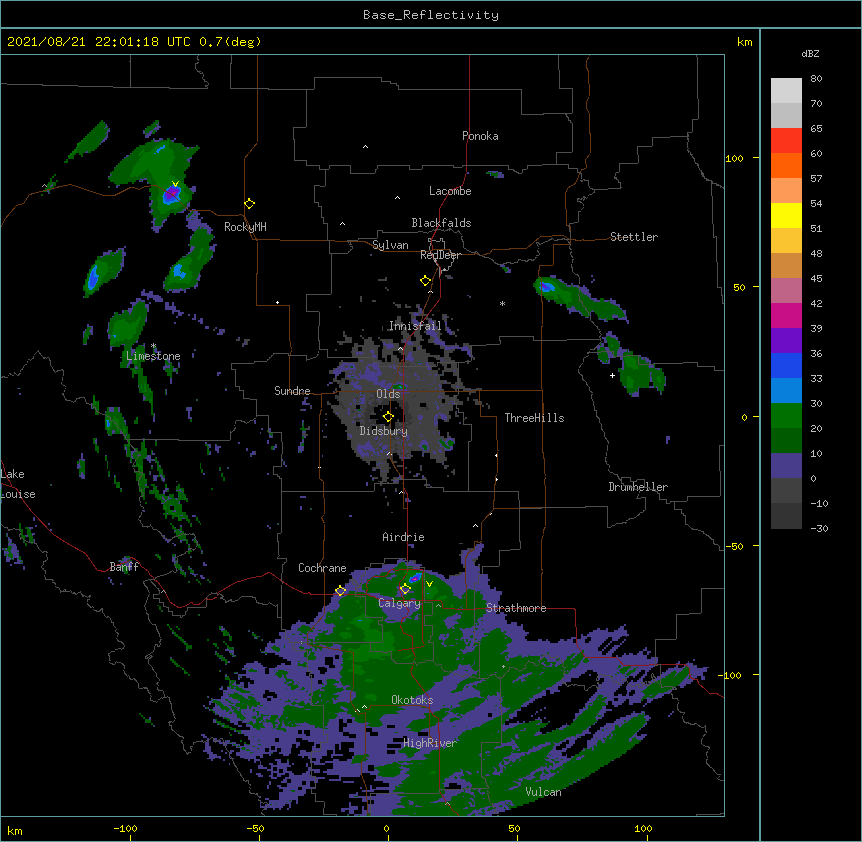This screenshot has width=862, height=842.
Task: Click the RockyMH label
Action: pos(245,227)
